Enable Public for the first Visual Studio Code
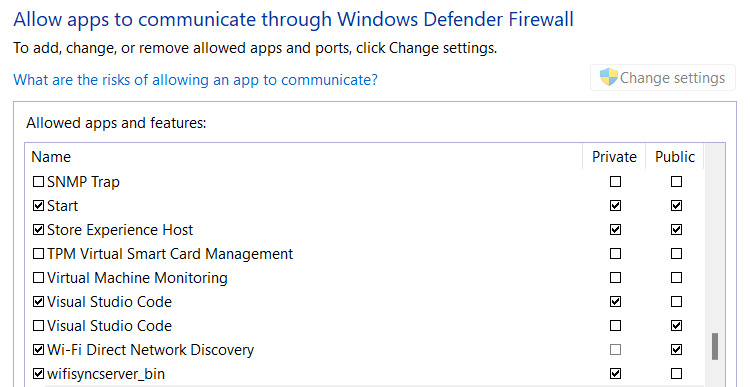This screenshot has height=387, width=750. coord(676,301)
